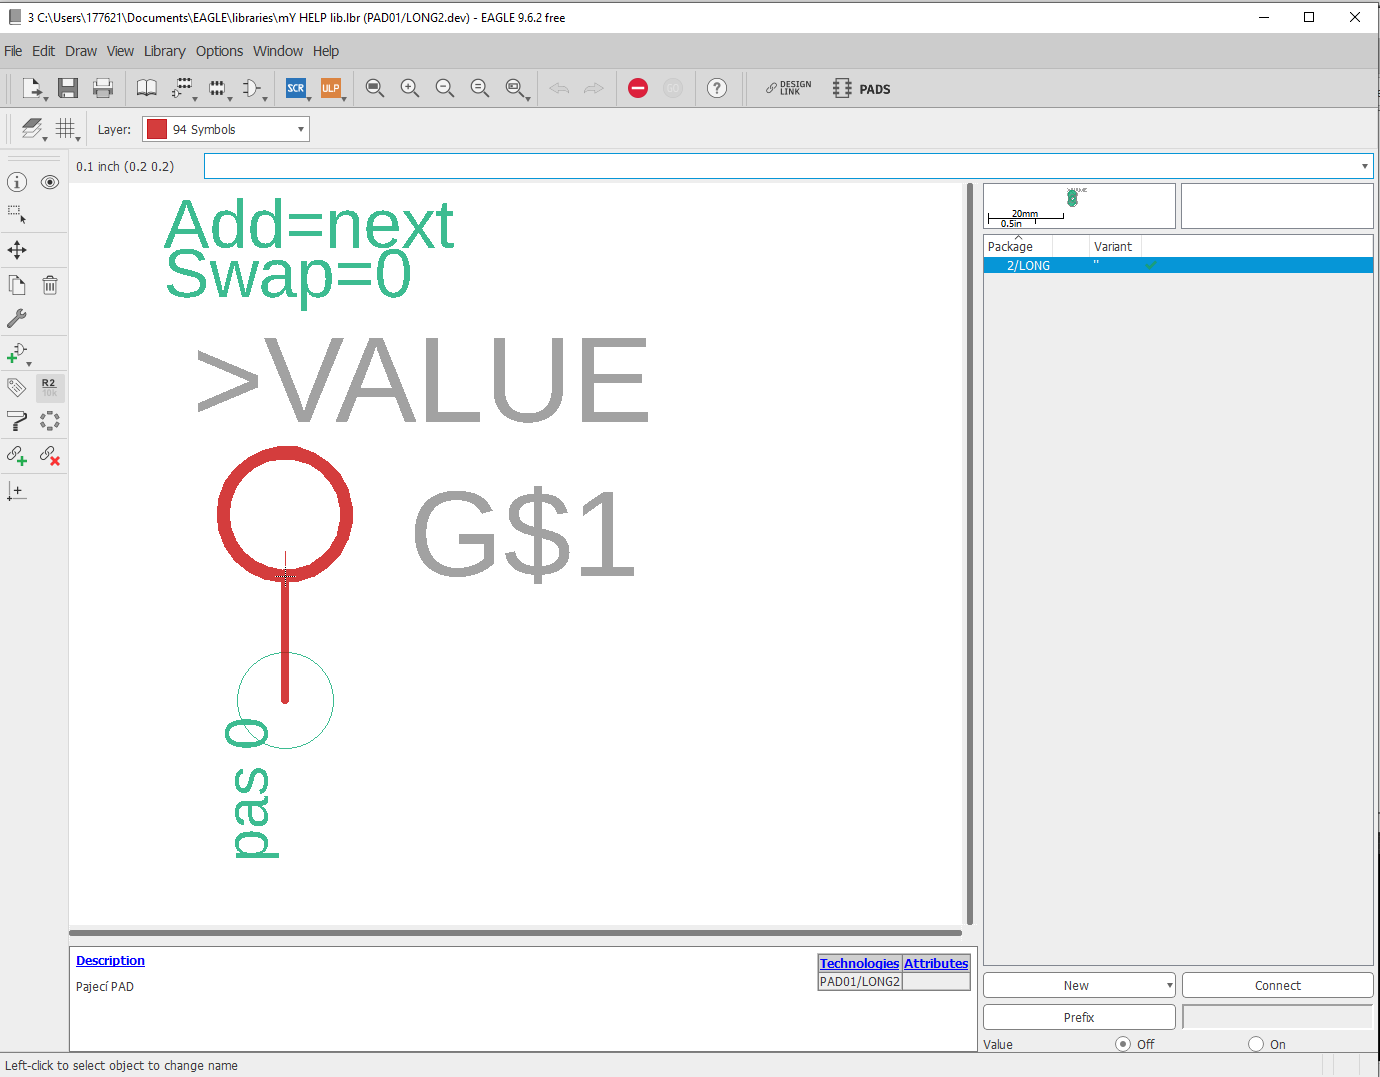
Task: Open the Library menu
Action: point(164,51)
